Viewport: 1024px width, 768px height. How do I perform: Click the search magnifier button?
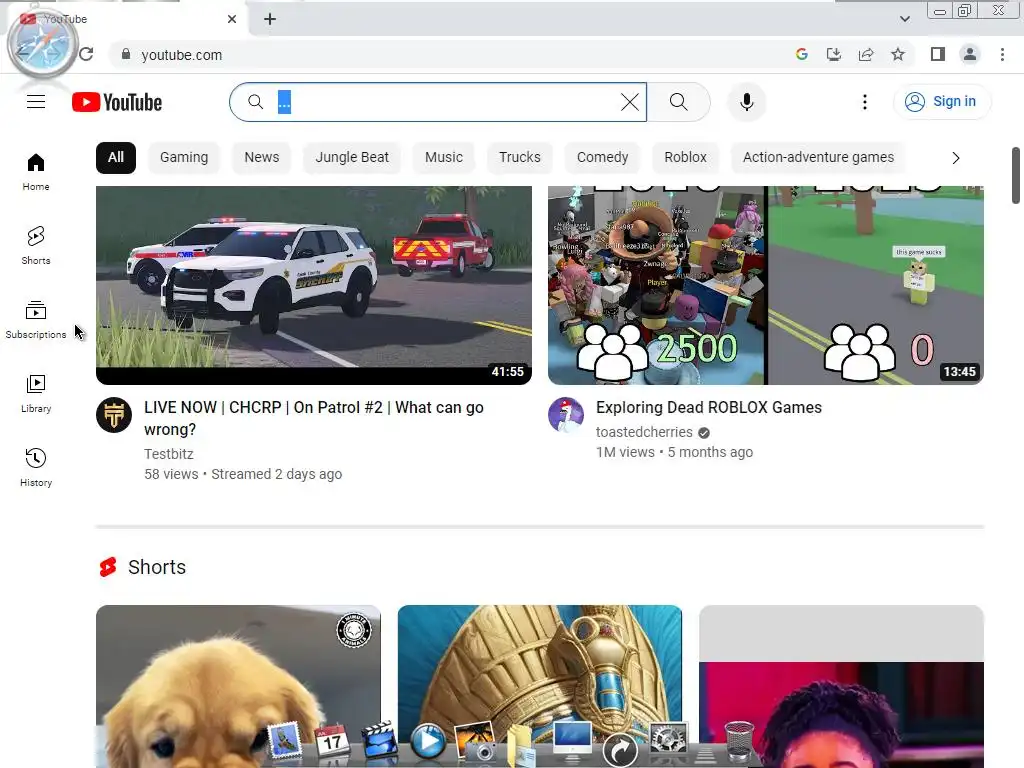pos(679,102)
